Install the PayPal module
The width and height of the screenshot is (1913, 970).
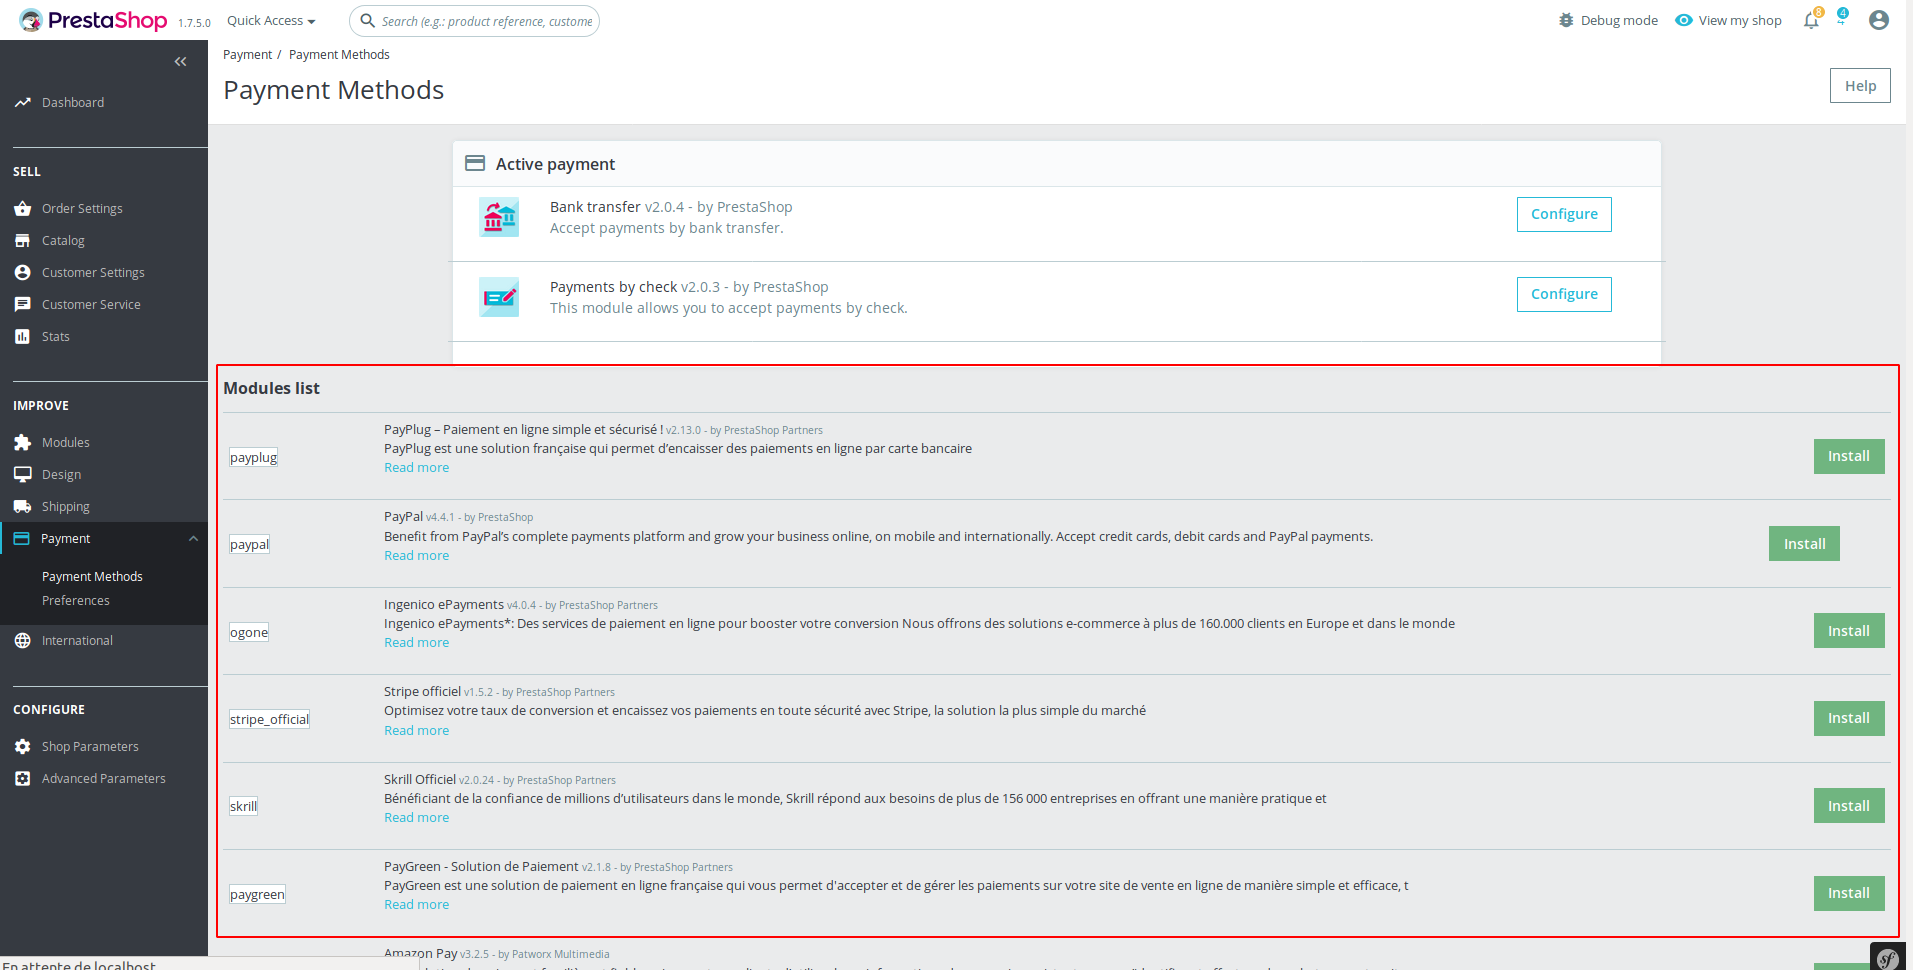tap(1804, 544)
